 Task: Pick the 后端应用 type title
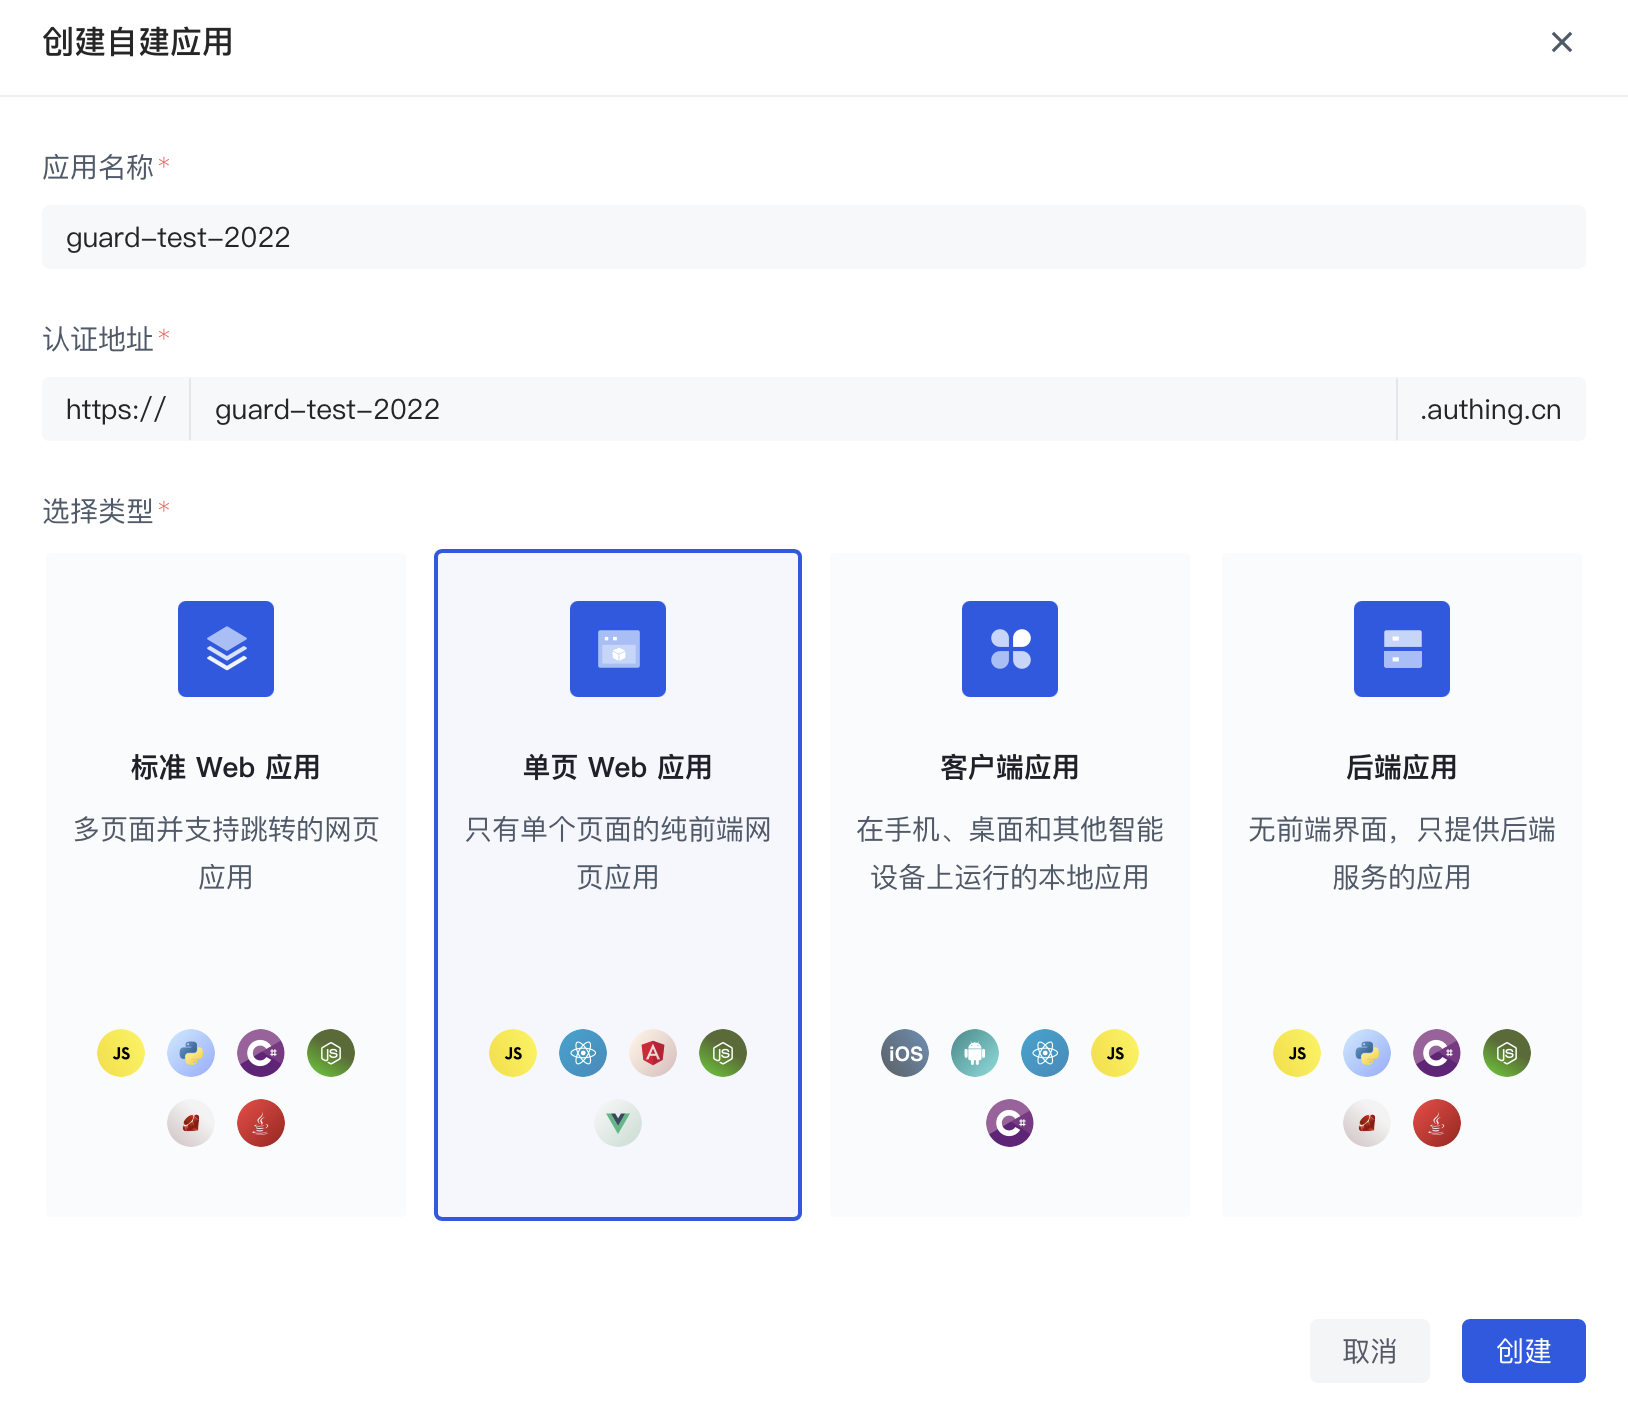tap(1402, 767)
